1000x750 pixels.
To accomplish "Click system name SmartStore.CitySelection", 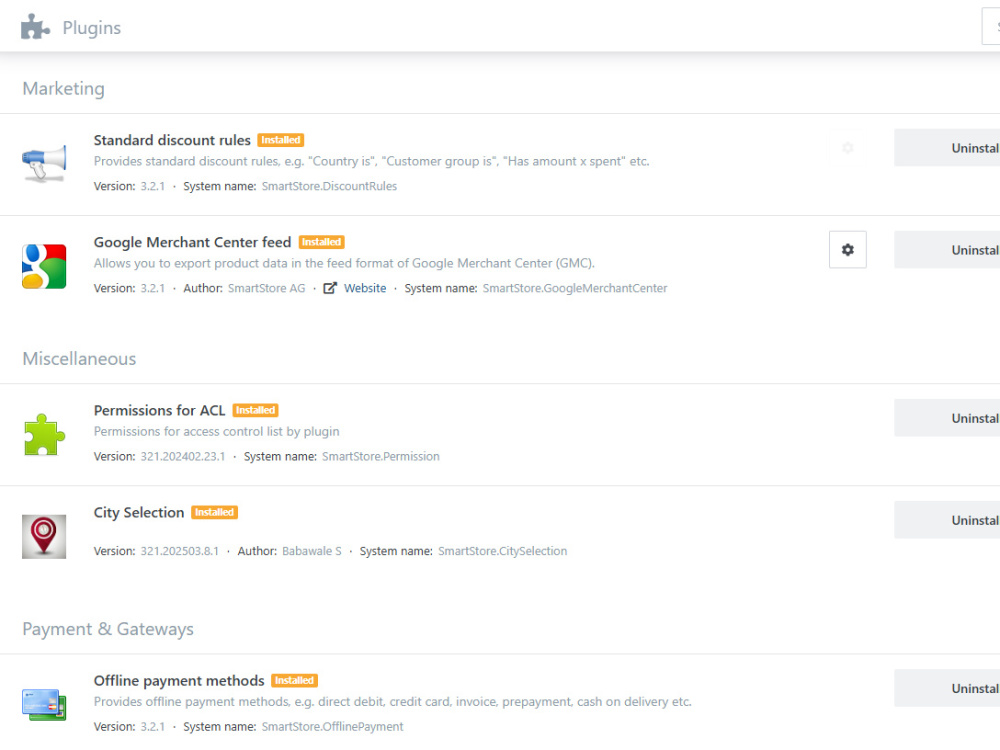I will point(503,551).
